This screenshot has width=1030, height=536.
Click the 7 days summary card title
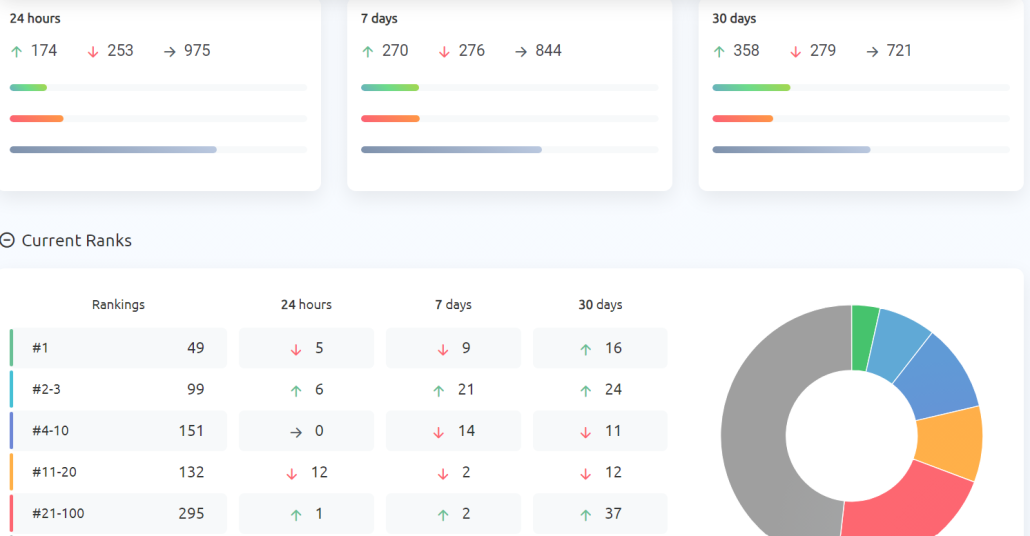pyautogui.click(x=379, y=18)
